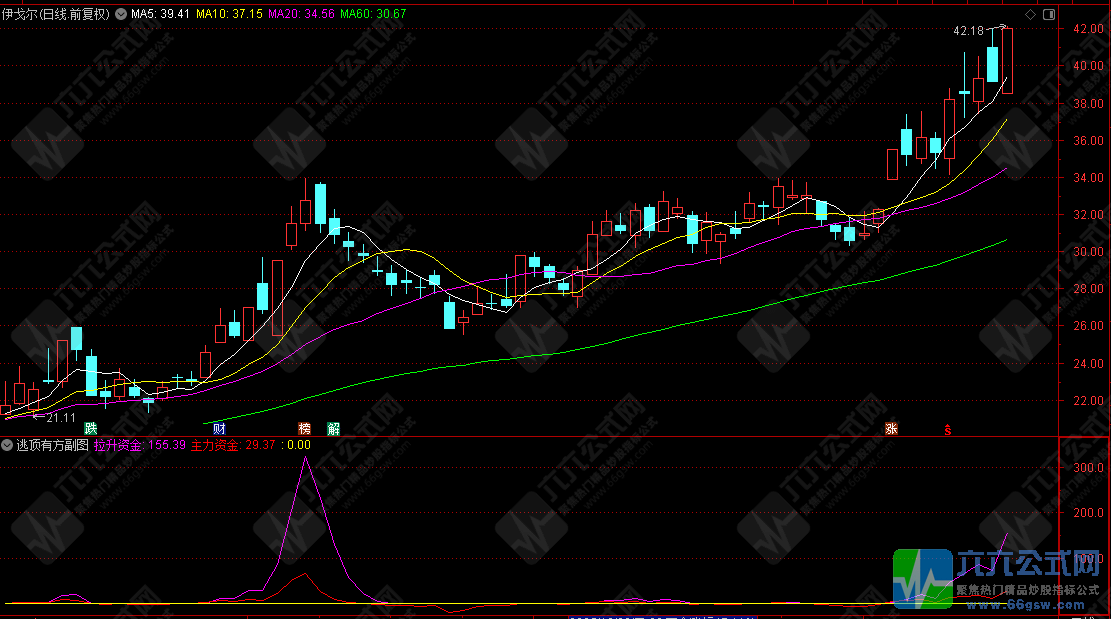This screenshot has width=1111, height=619.
Task: Click the 解 event marker icon
Action: 333,429
